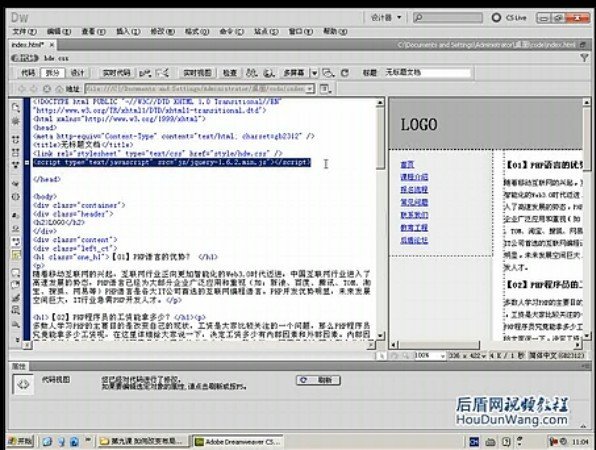The height and width of the screenshot is (450, 596).
Task: Open the Windows 开始 start button
Action: click(x=21, y=441)
